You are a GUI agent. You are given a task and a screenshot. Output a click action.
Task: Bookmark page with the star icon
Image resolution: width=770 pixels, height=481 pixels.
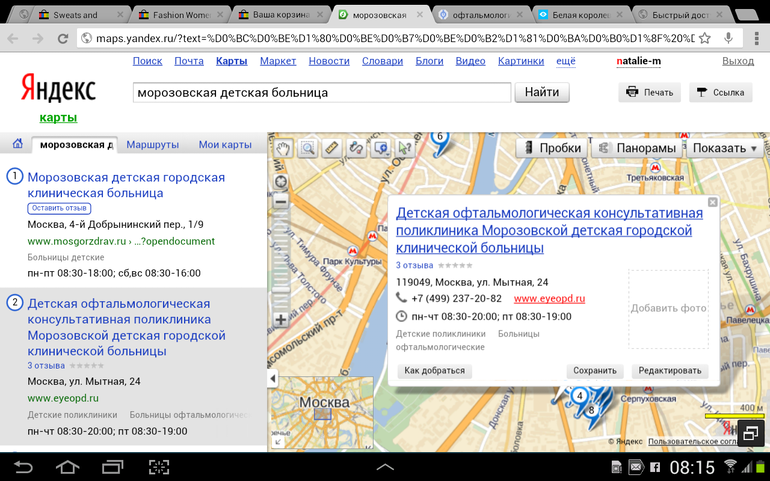click(705, 38)
